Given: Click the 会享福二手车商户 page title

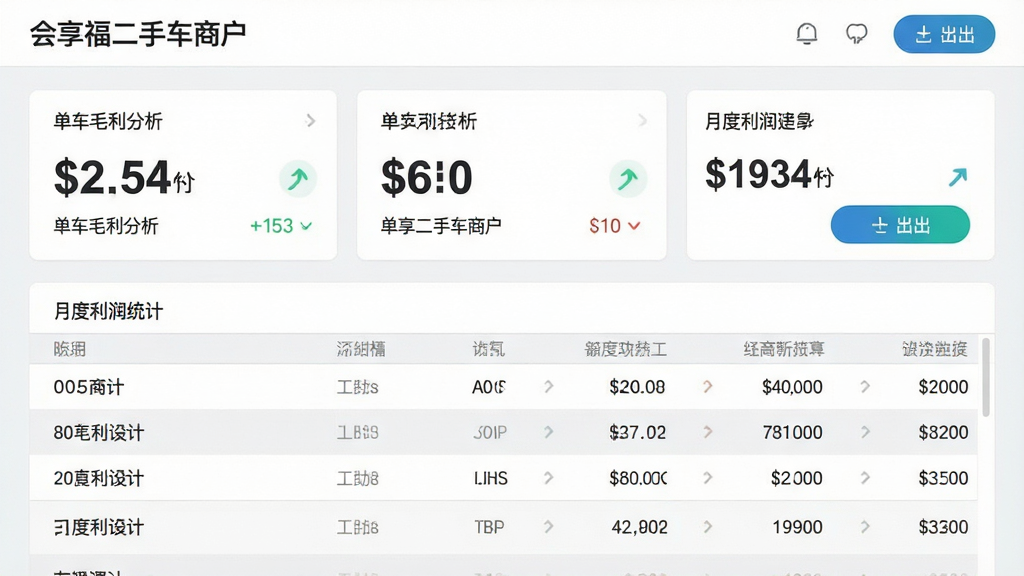Looking at the screenshot, I should click(x=138, y=34).
